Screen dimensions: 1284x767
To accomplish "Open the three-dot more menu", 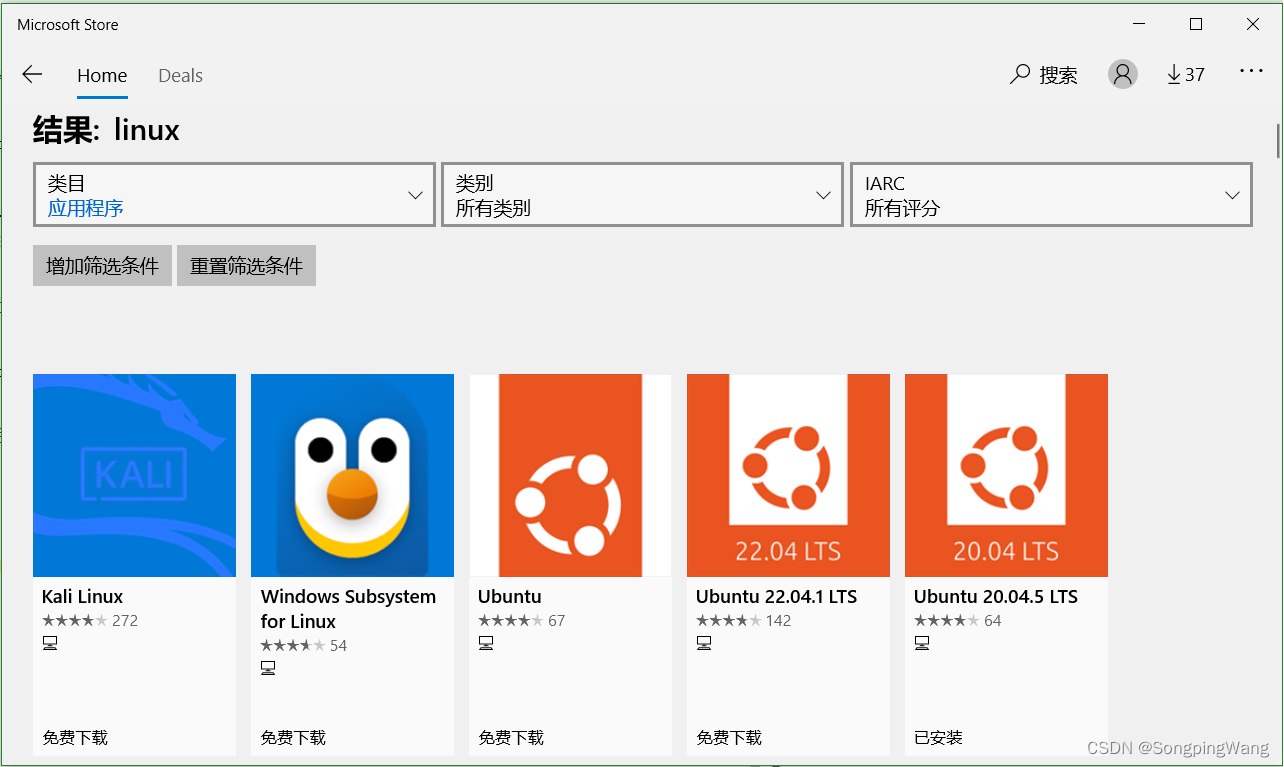I will coord(1251,71).
